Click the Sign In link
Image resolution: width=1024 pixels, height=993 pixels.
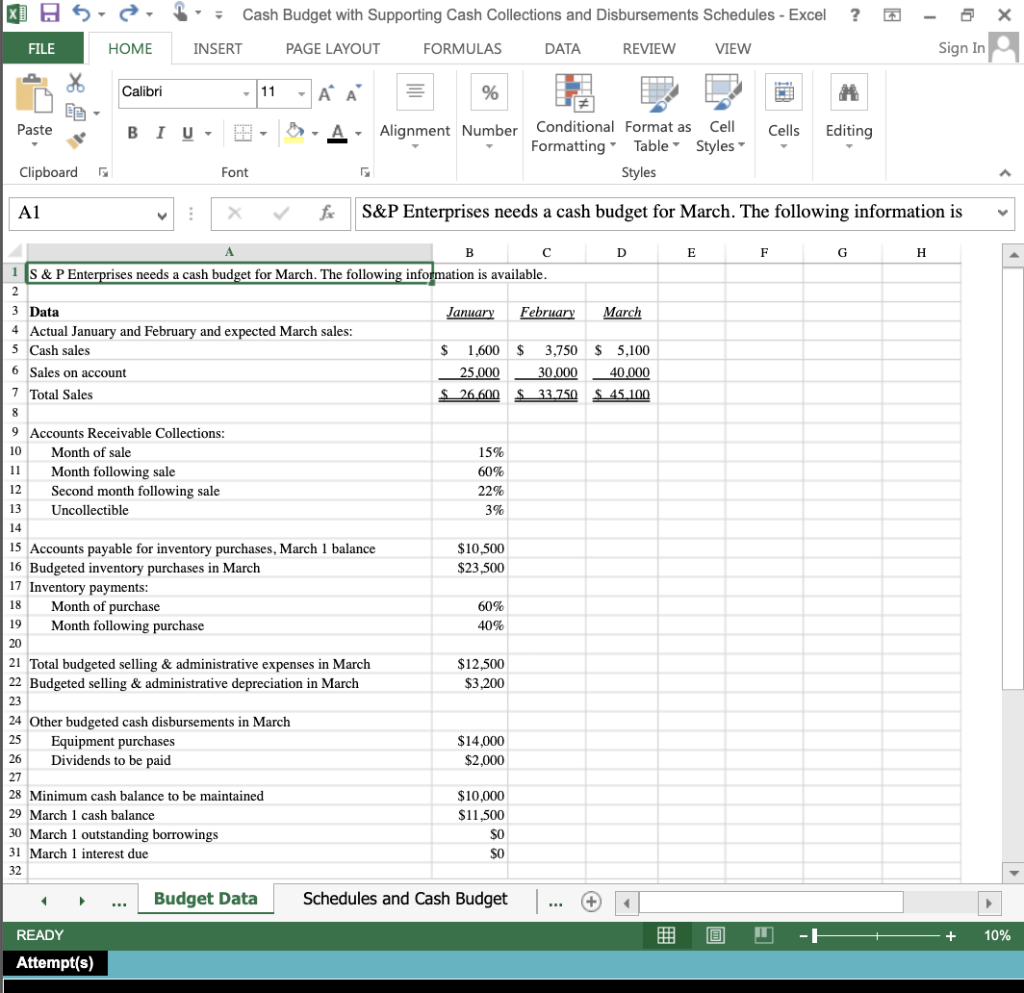coord(961,48)
